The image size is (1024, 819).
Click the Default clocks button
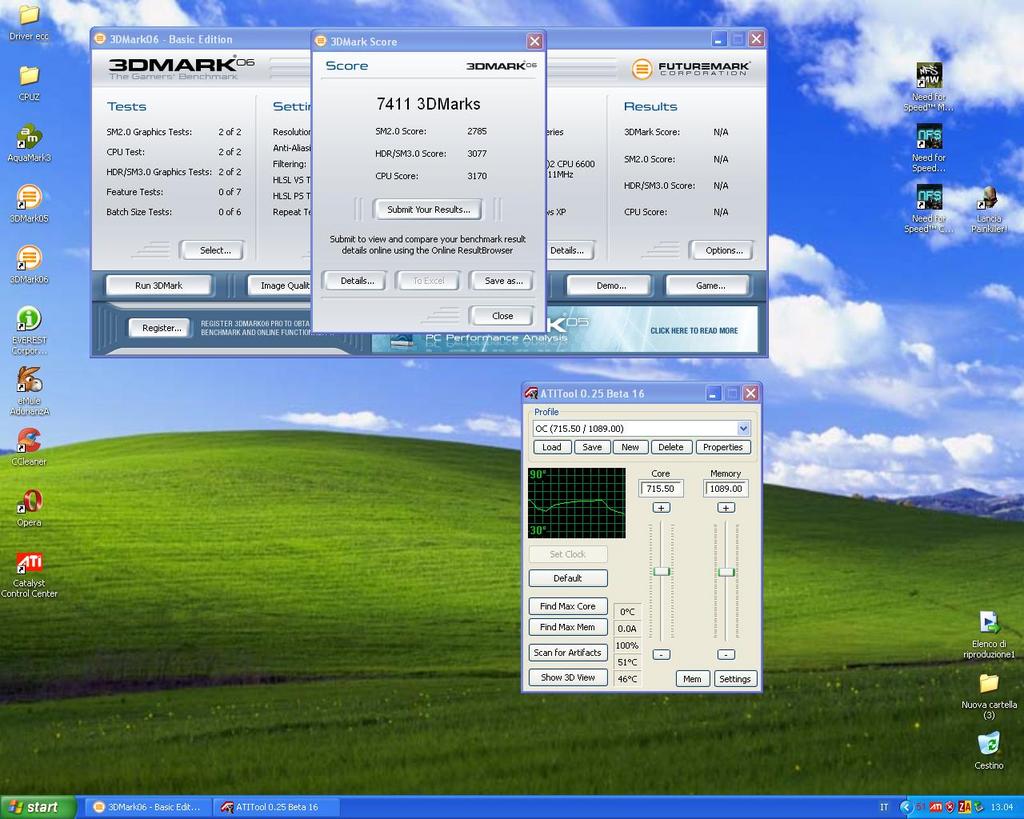click(568, 578)
